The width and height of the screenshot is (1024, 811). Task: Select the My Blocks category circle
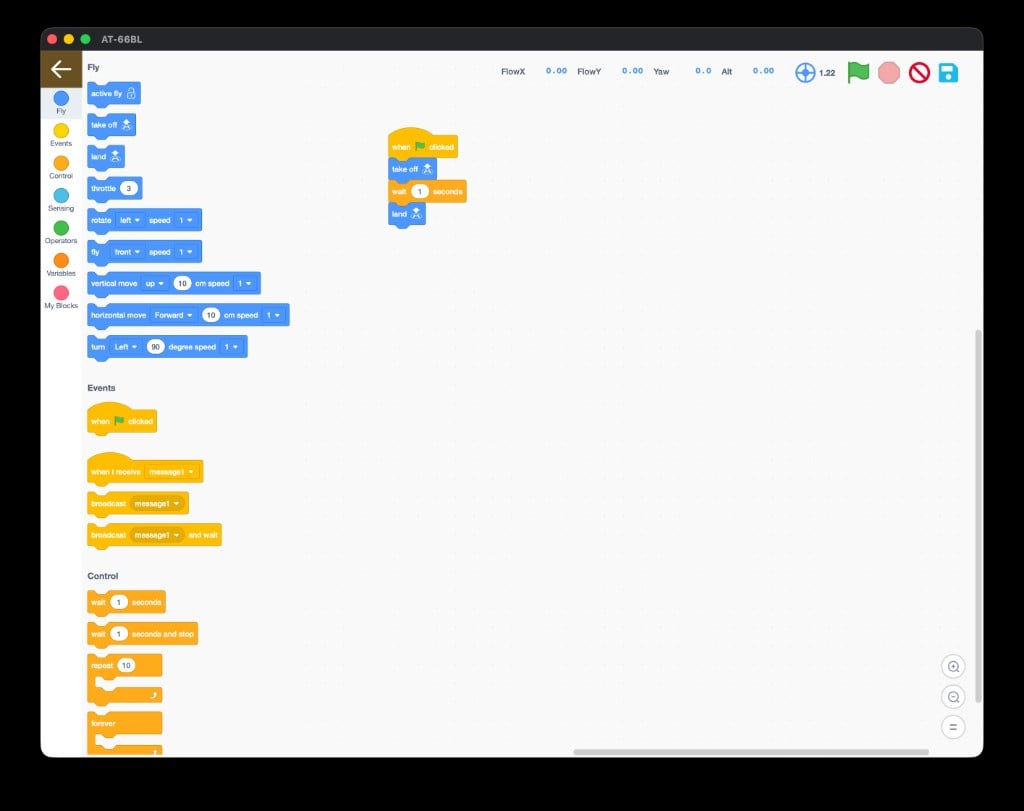click(x=61, y=293)
